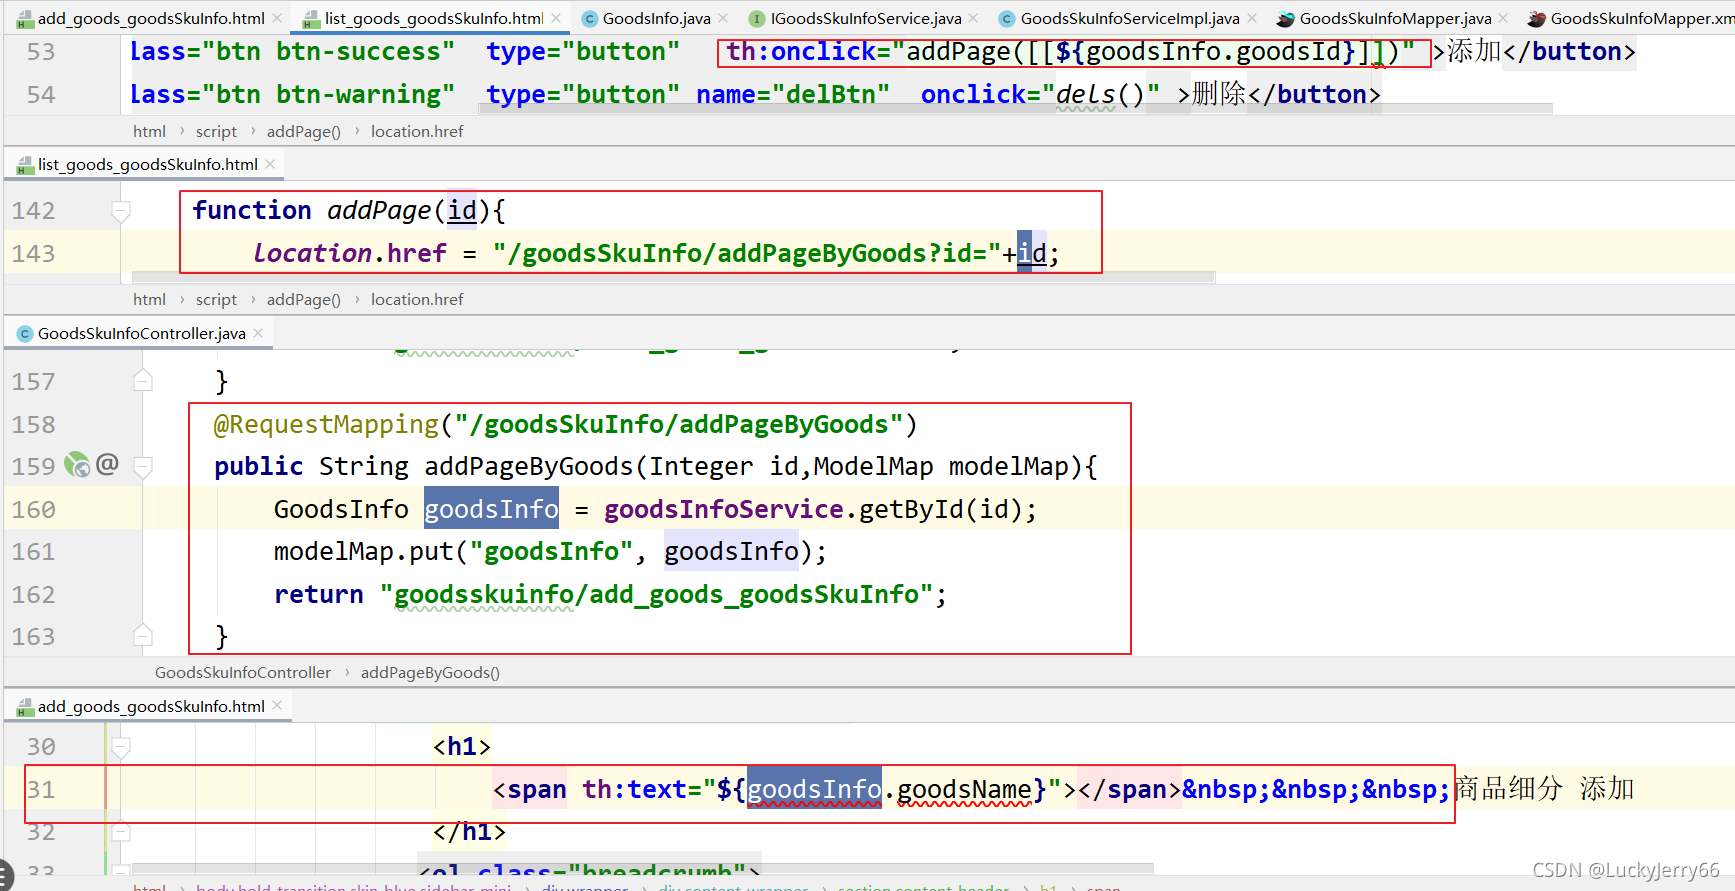The width and height of the screenshot is (1735, 891).
Task: Open the GoodsSkuInfoServiceImpl.java tab
Action: (x=1130, y=18)
